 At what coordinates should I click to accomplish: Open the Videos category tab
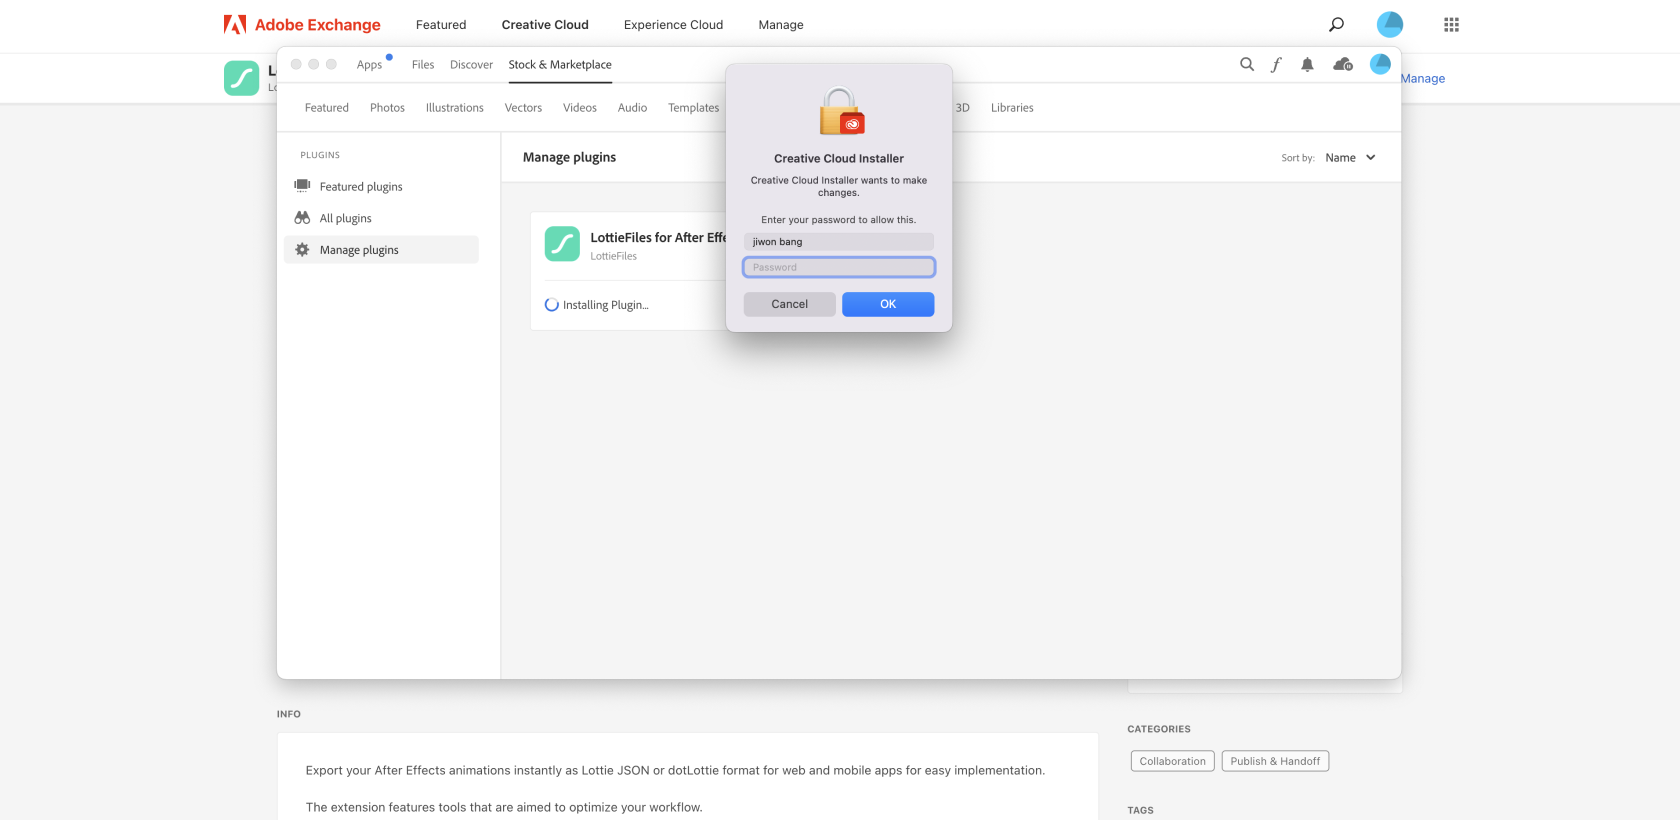pos(580,108)
